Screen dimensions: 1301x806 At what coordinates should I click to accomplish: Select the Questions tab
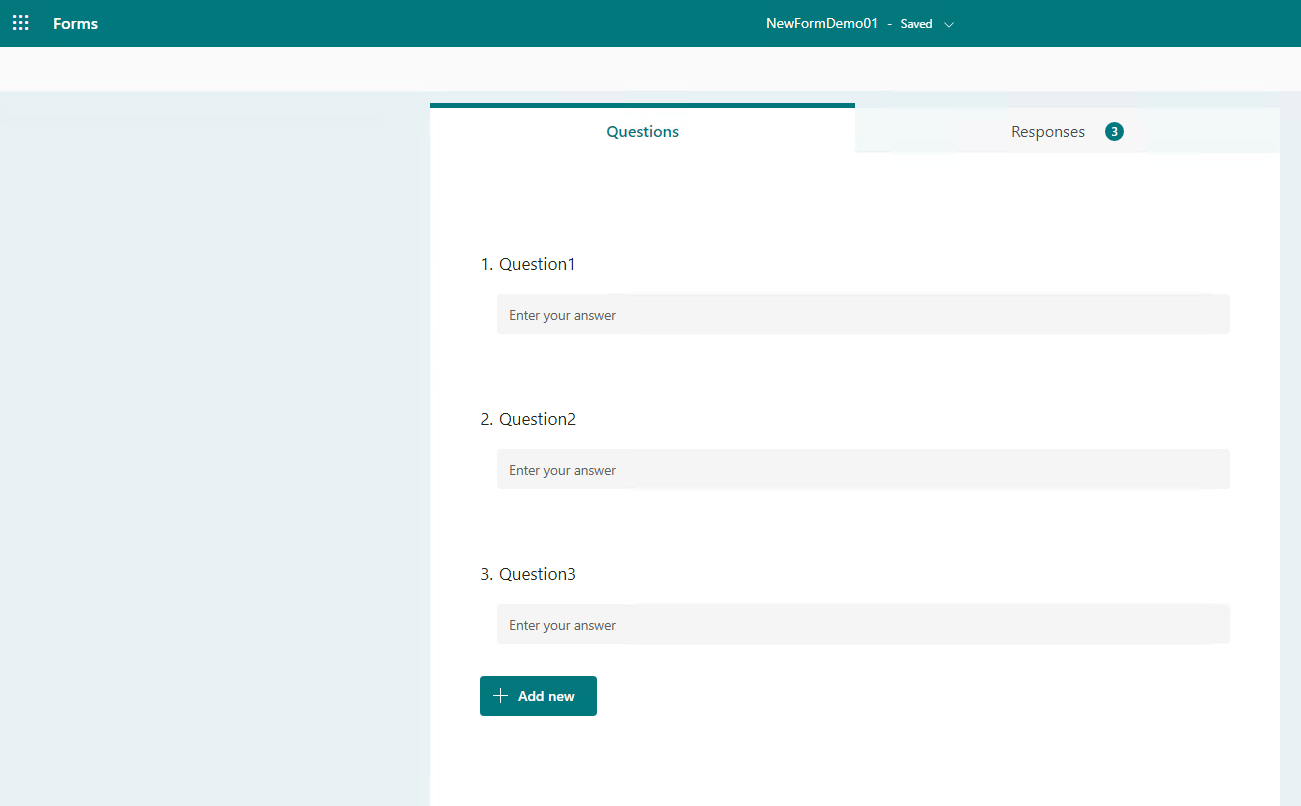click(642, 131)
